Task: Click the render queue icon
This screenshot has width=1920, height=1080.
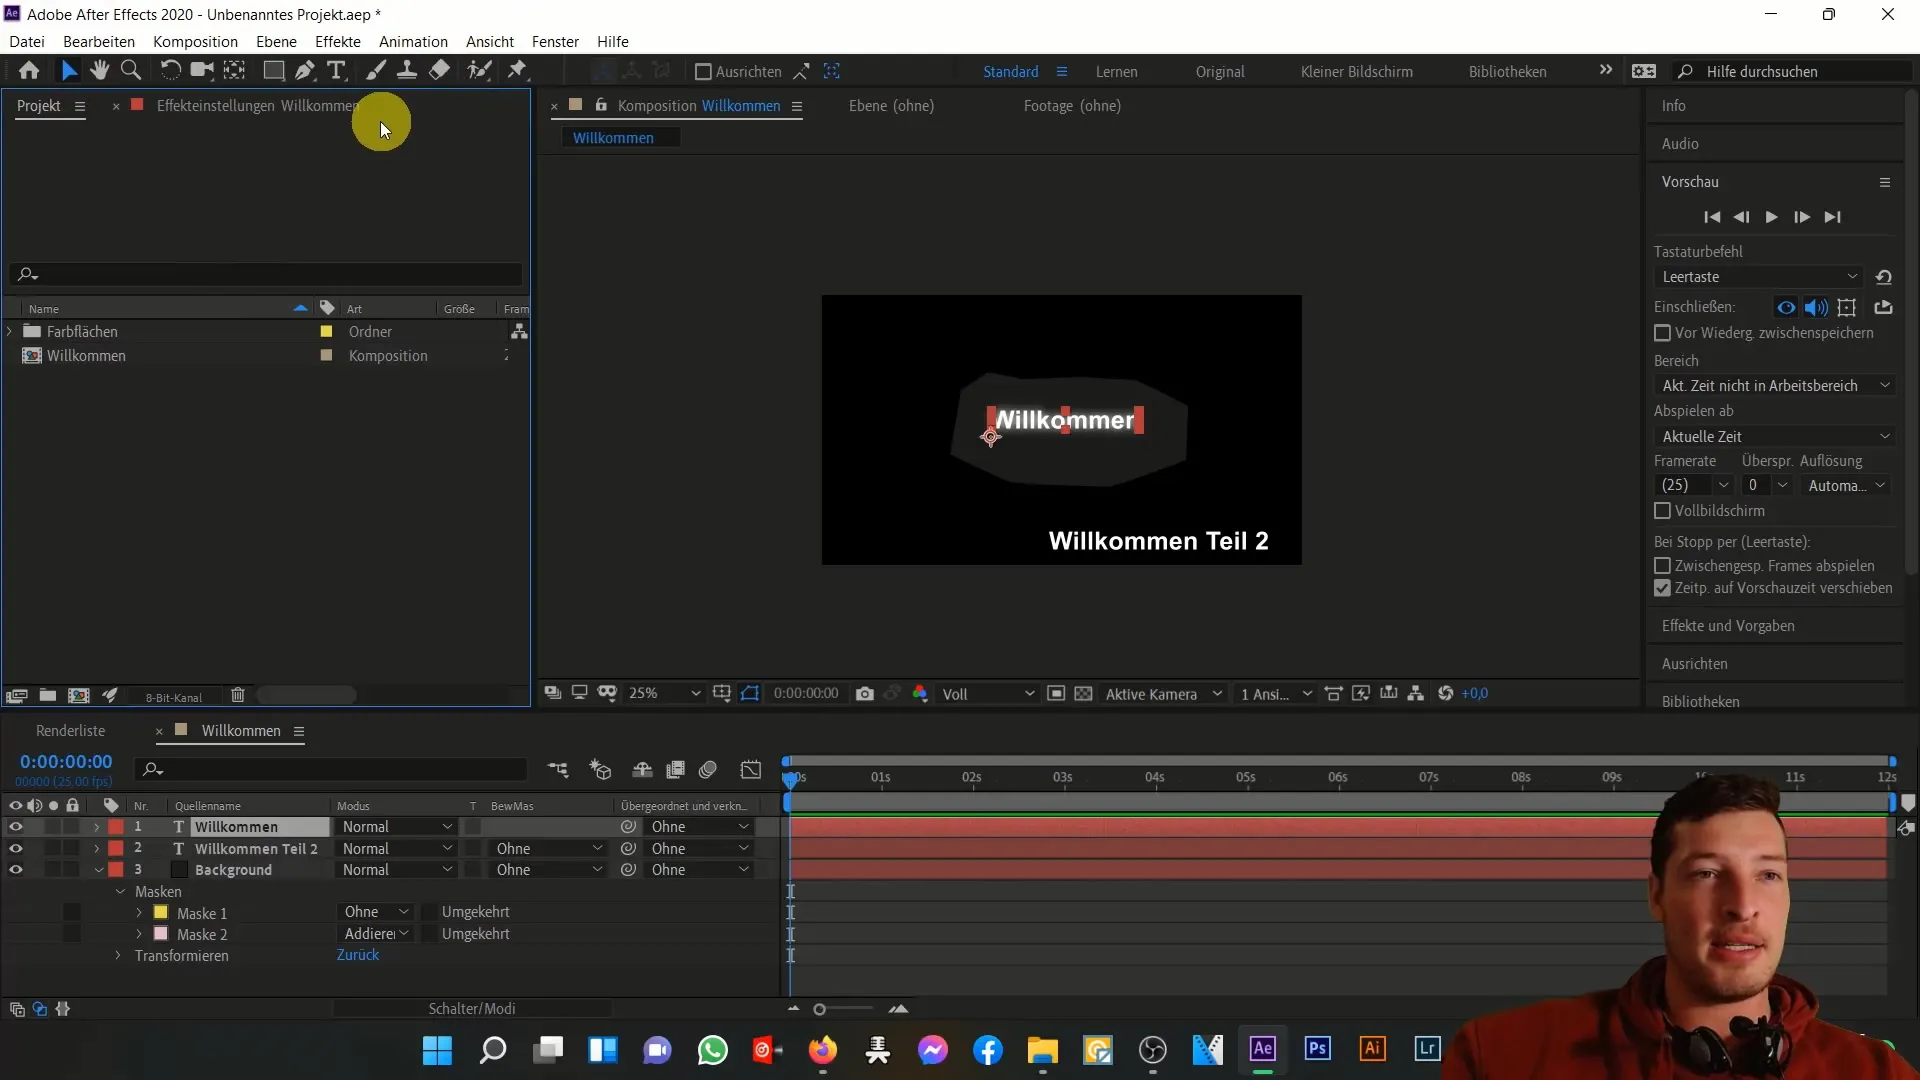Action: (70, 731)
